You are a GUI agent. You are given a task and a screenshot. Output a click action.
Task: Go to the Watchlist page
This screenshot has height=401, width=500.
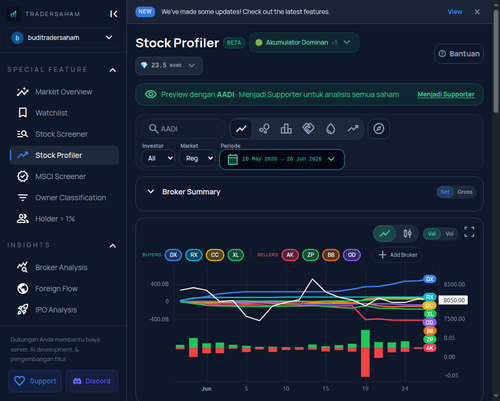point(63,113)
